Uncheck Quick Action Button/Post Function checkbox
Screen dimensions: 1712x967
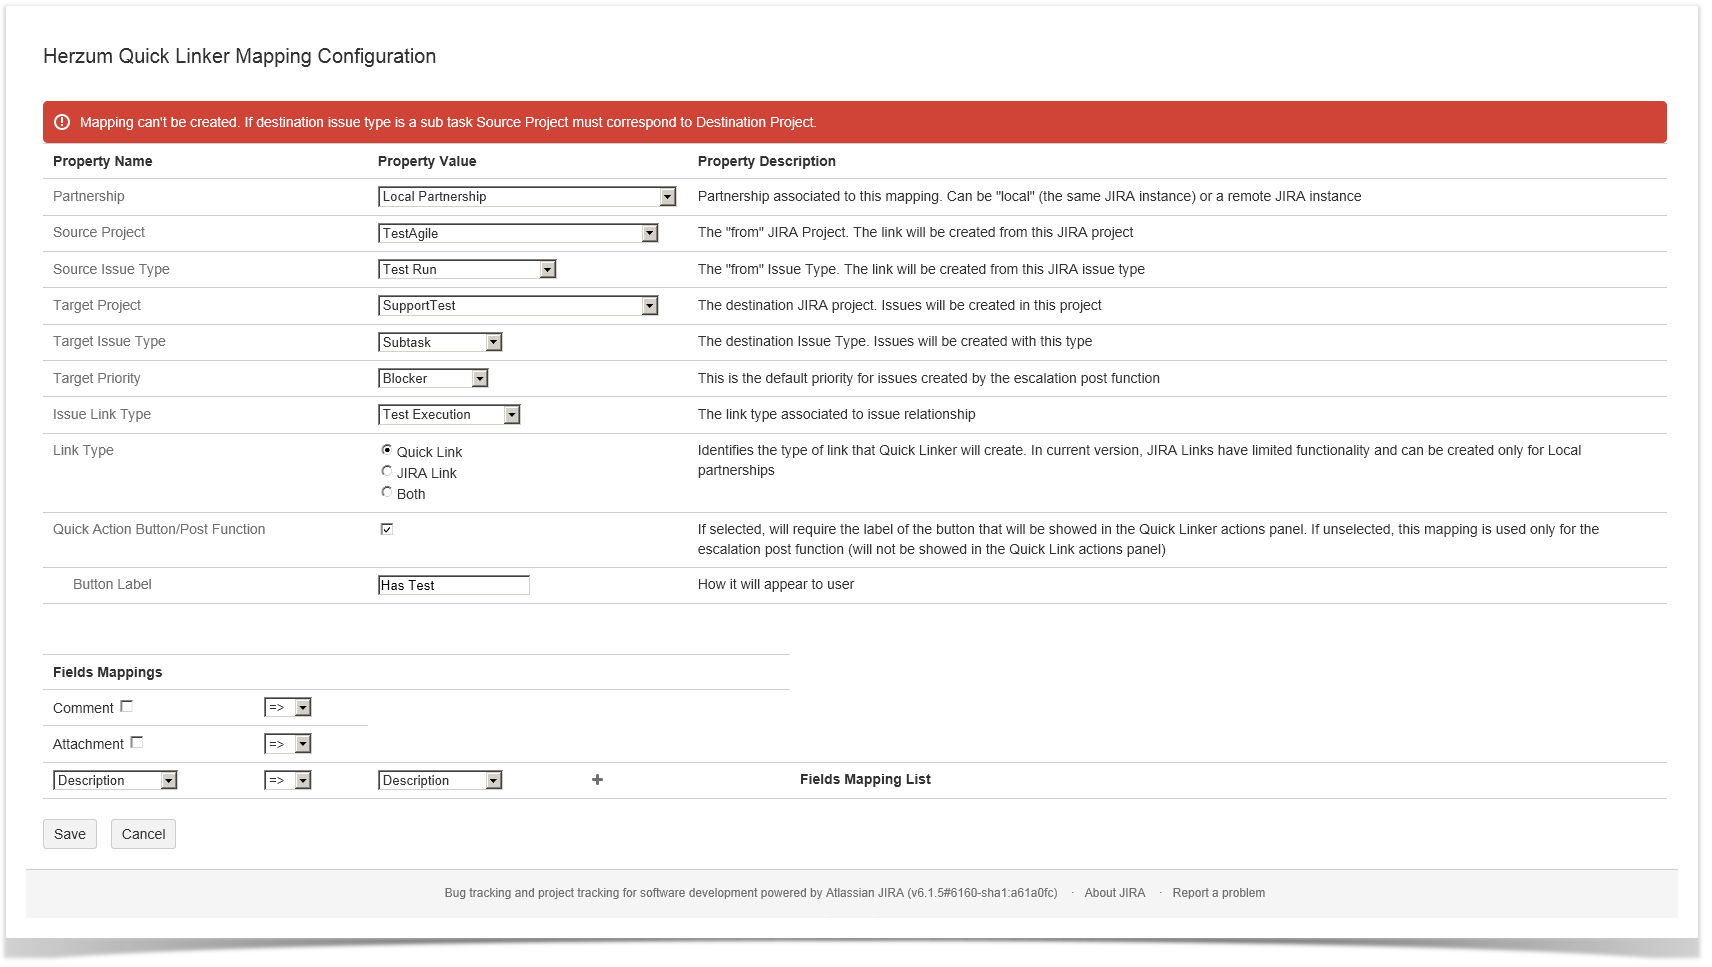click(x=387, y=529)
